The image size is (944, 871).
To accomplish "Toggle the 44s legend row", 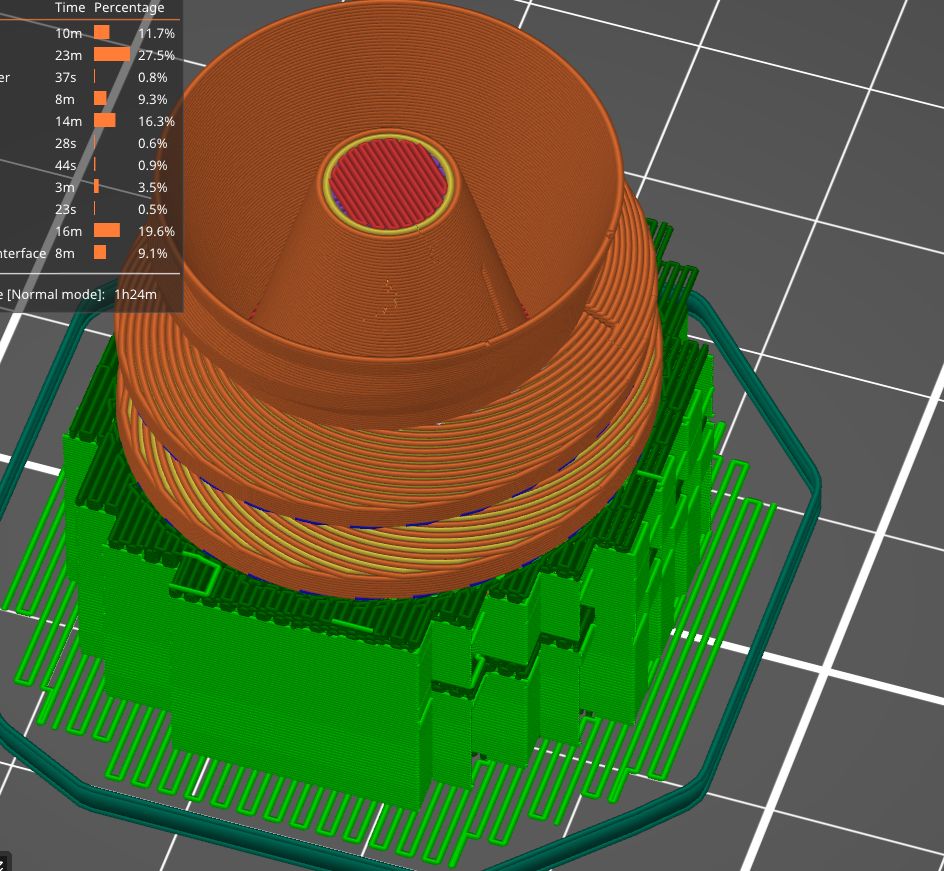I will pyautogui.click(x=90, y=165).
